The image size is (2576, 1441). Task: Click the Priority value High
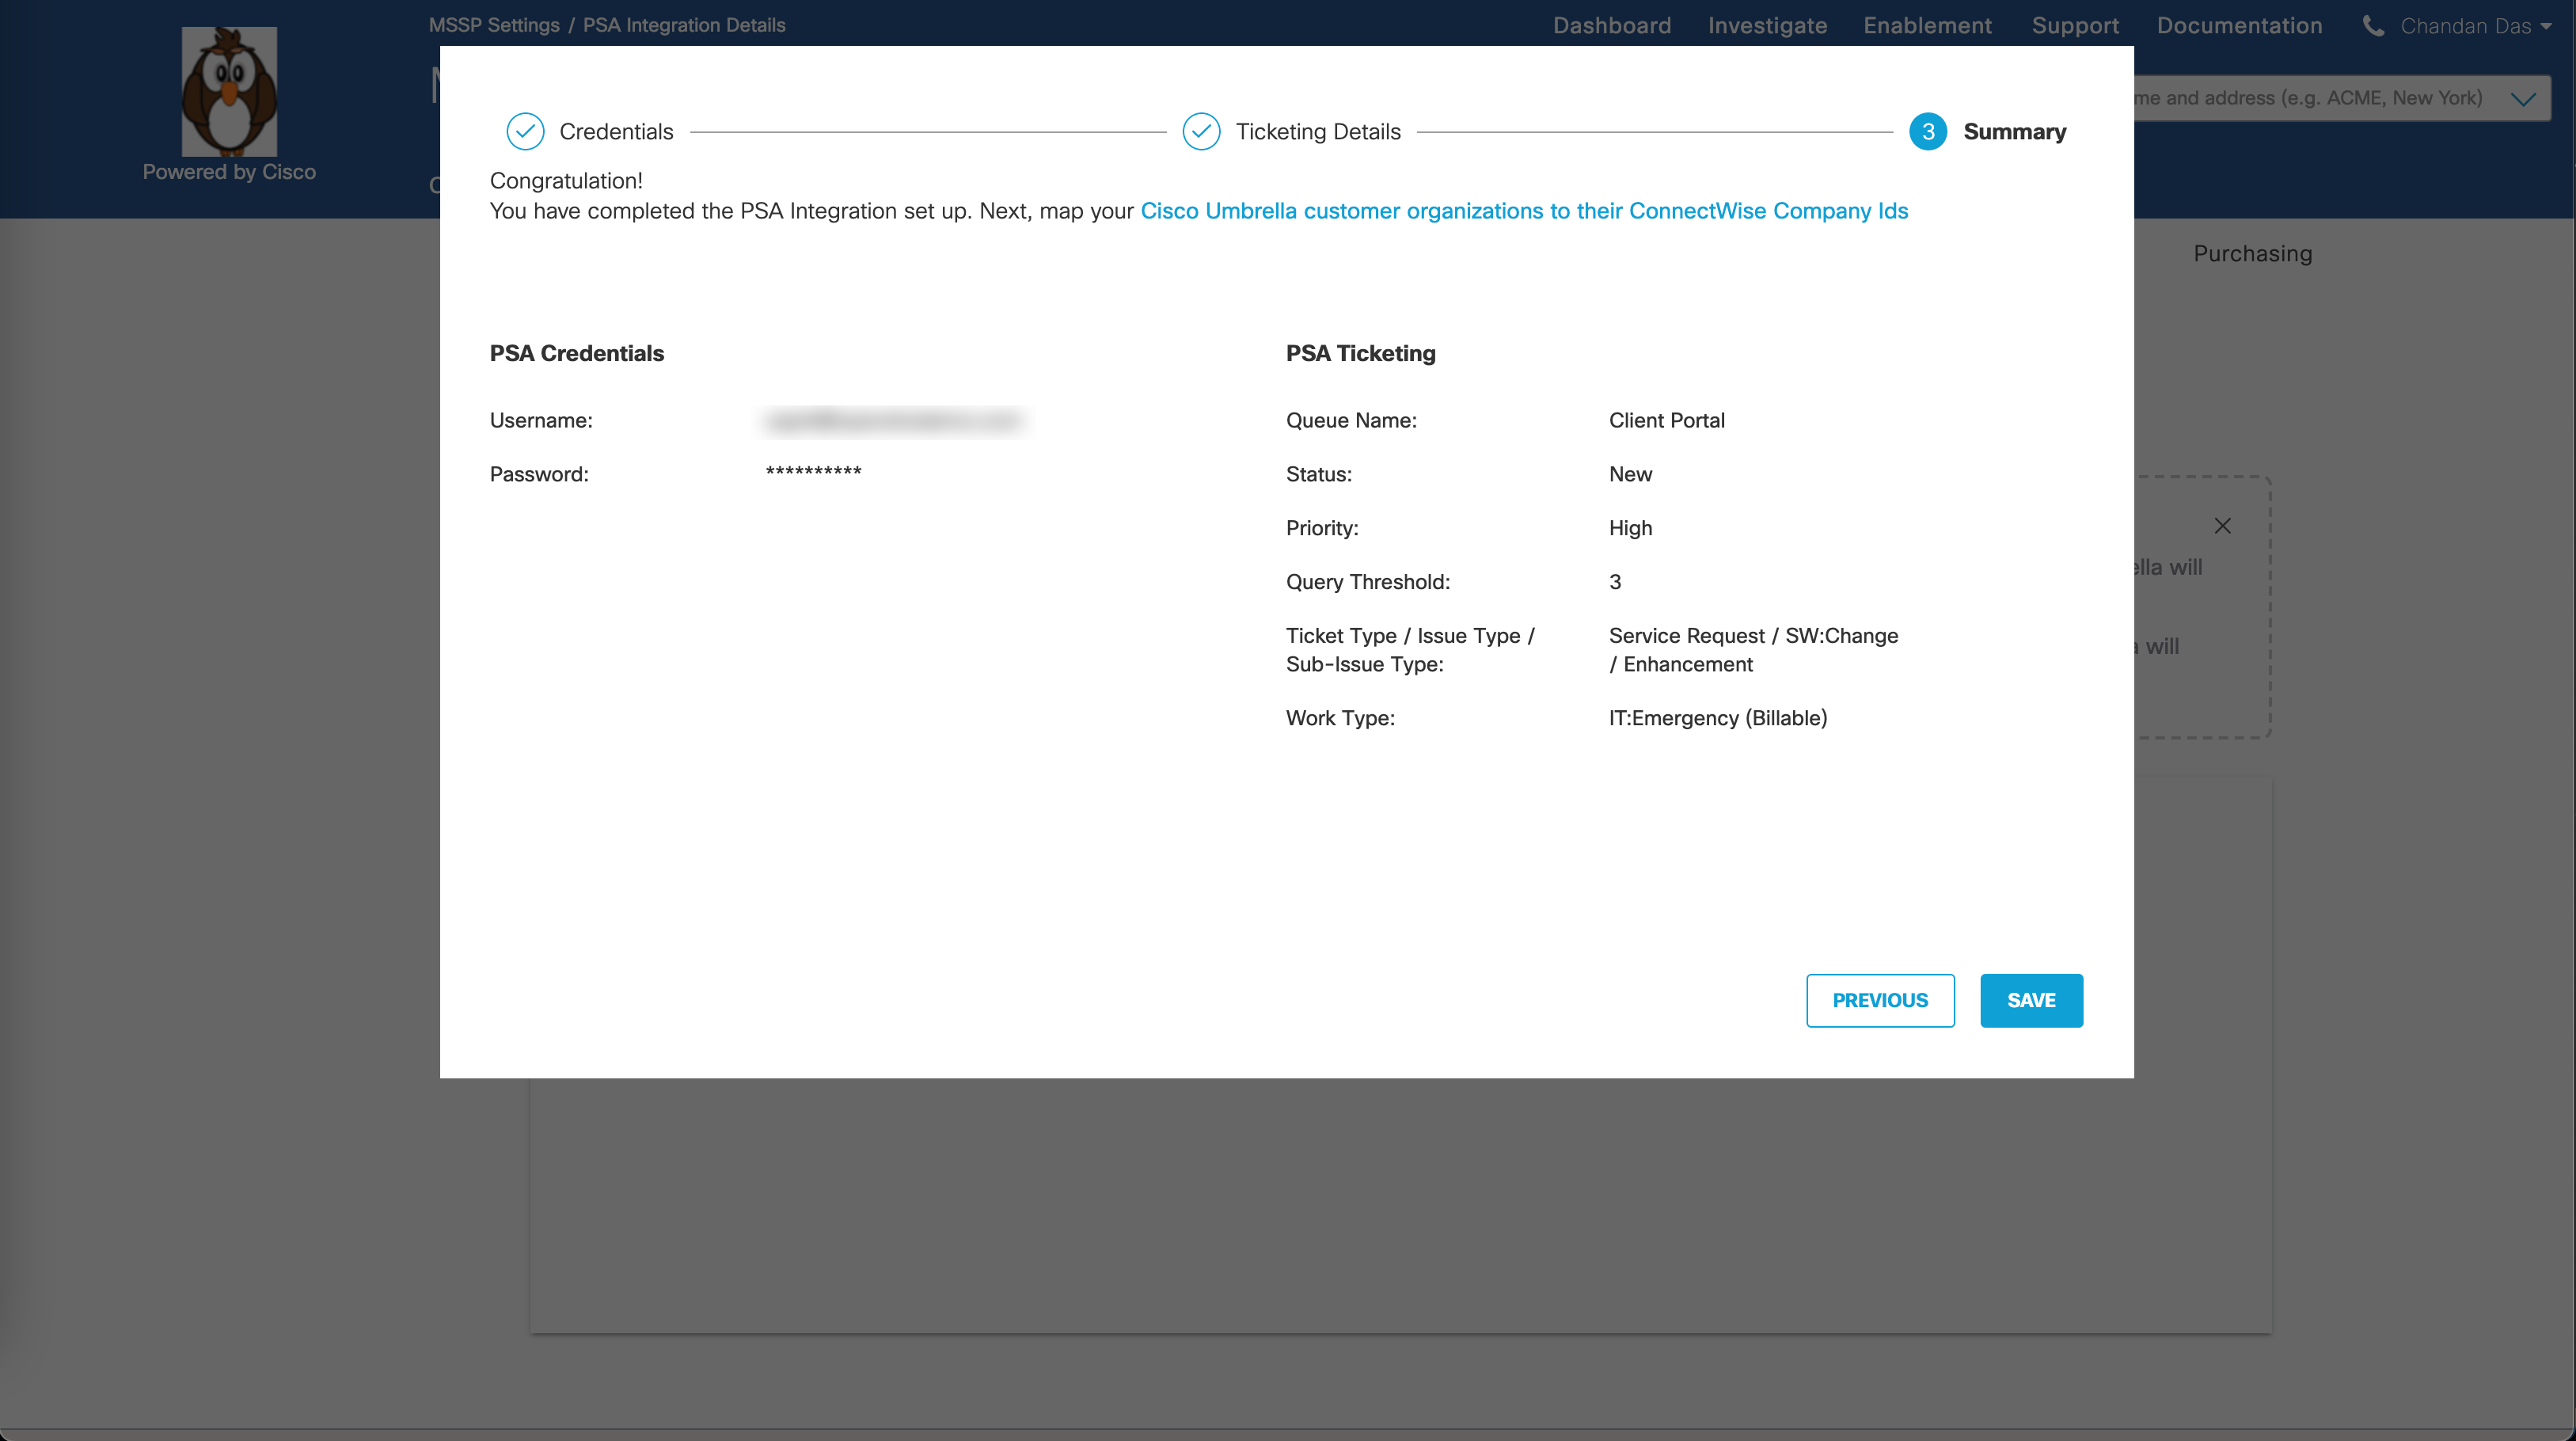point(1630,528)
